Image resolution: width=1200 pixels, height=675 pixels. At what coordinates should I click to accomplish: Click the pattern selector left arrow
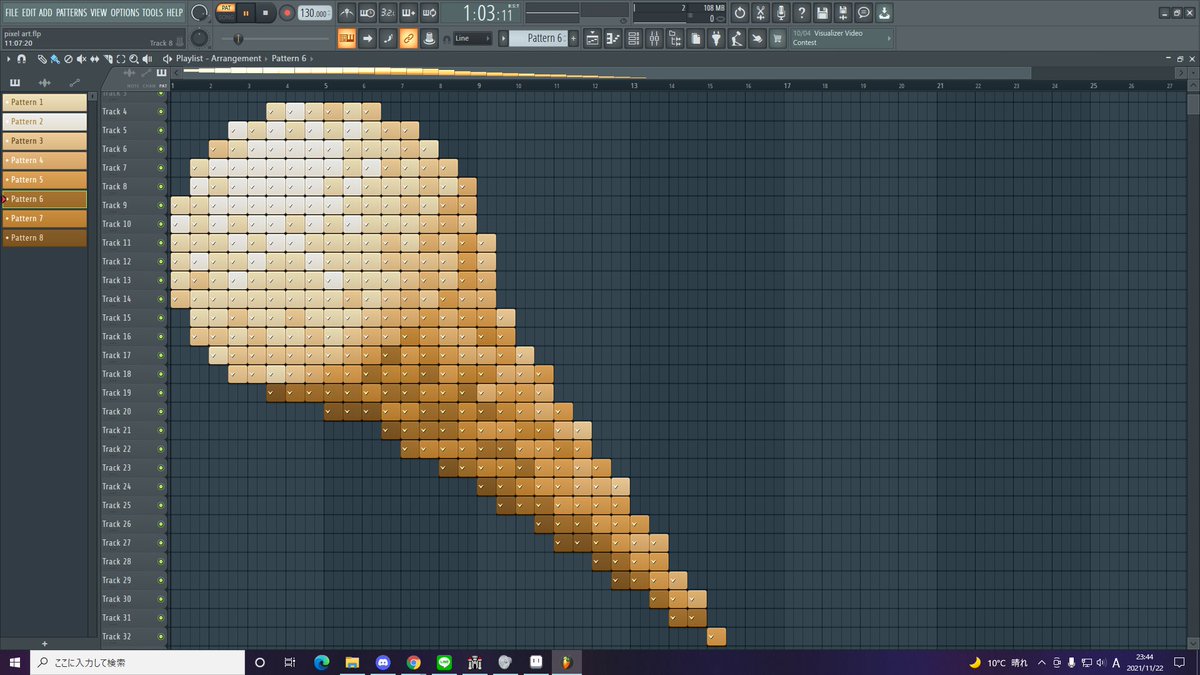503,39
